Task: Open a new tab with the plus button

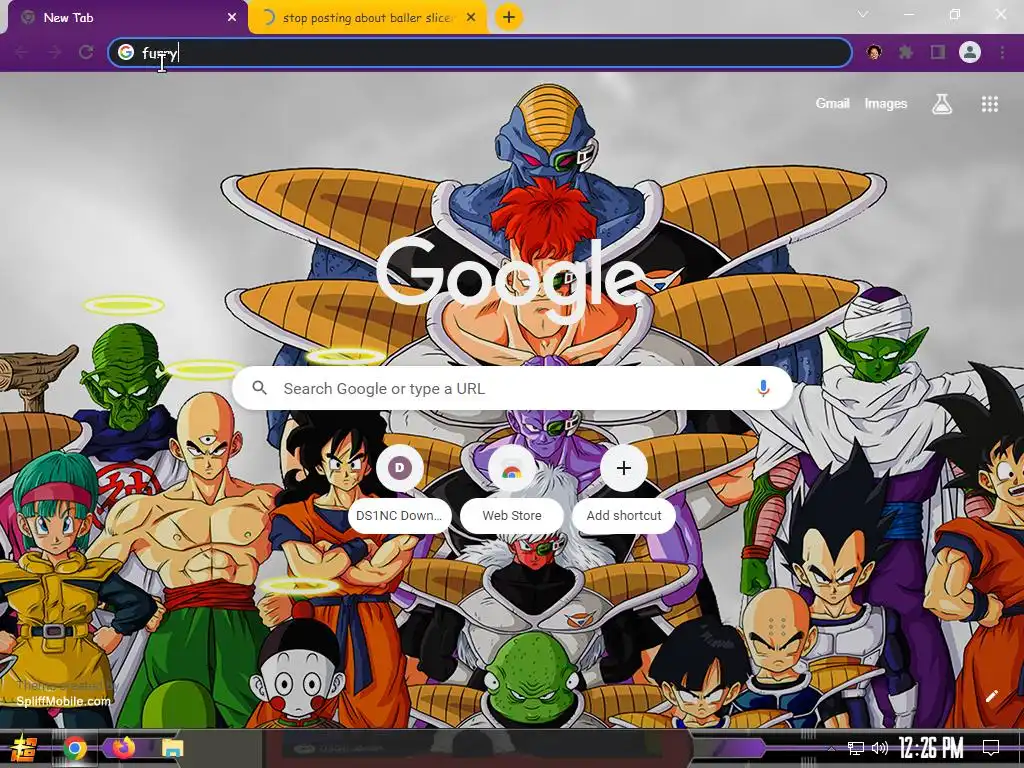Action: (509, 17)
